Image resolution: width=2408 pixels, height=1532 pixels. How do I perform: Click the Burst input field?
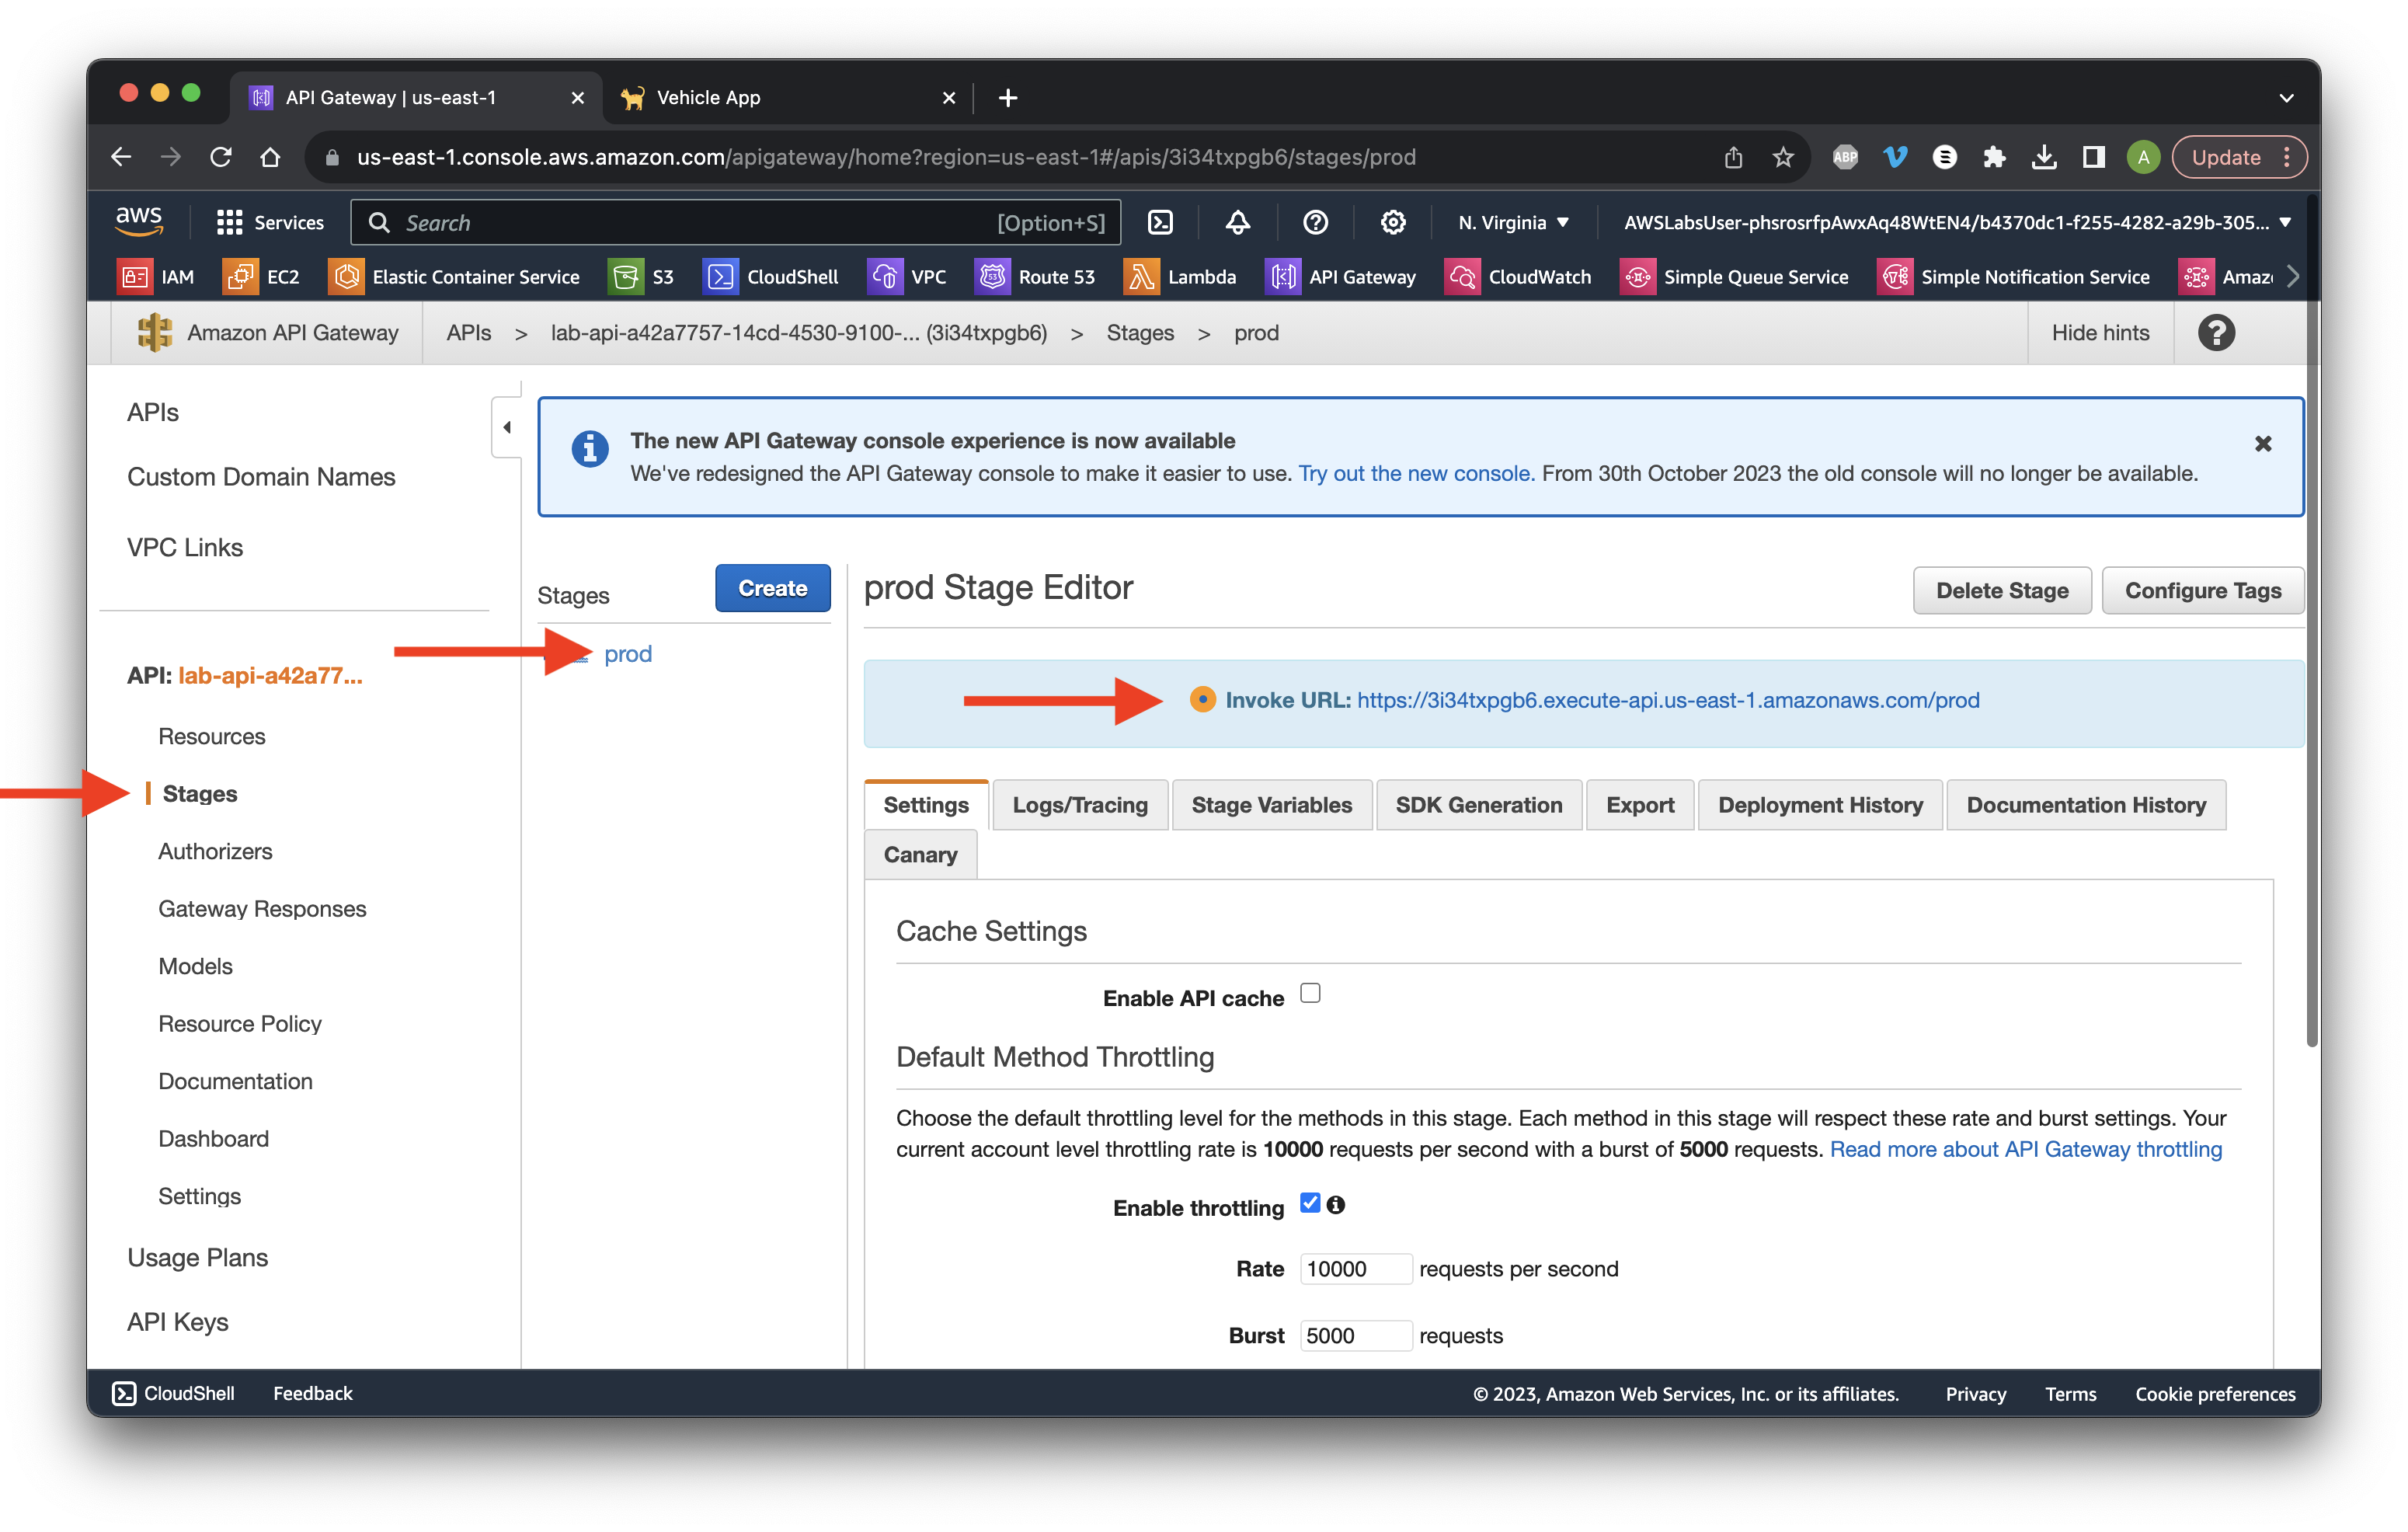click(1355, 1336)
